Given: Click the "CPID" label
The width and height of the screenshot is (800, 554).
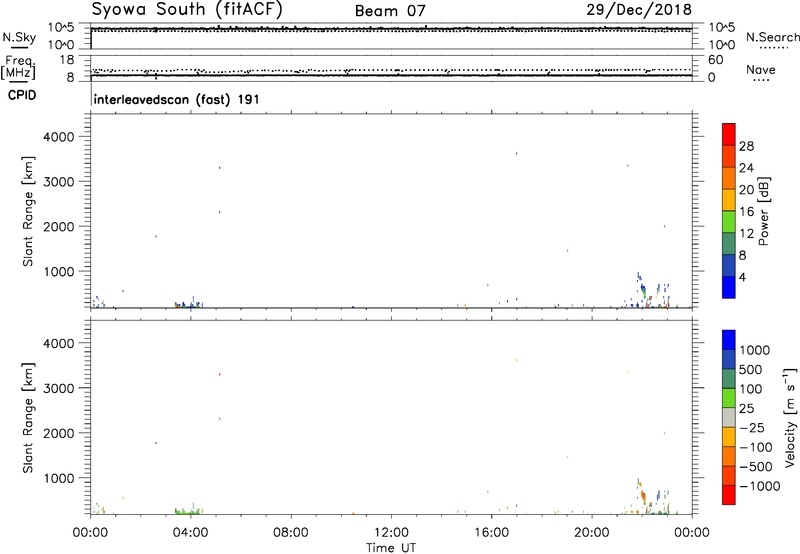Looking at the screenshot, I should (x=22, y=95).
